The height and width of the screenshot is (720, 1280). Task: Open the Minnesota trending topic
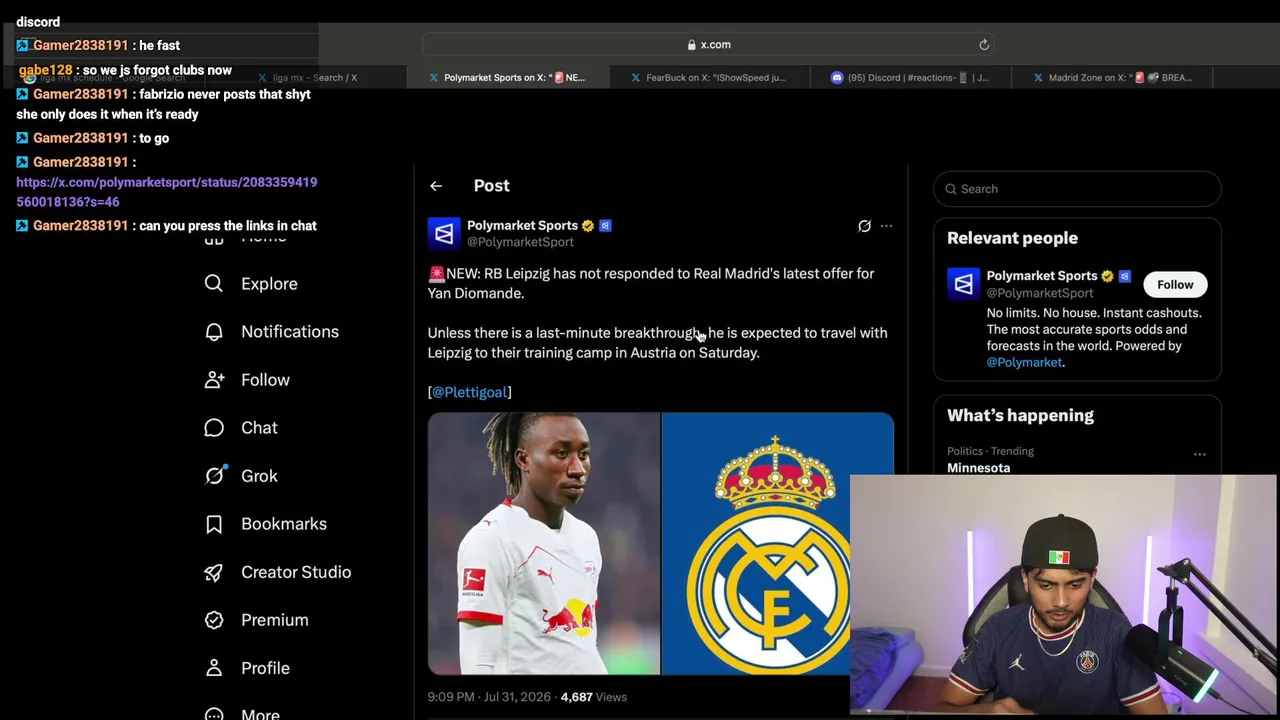(x=979, y=468)
